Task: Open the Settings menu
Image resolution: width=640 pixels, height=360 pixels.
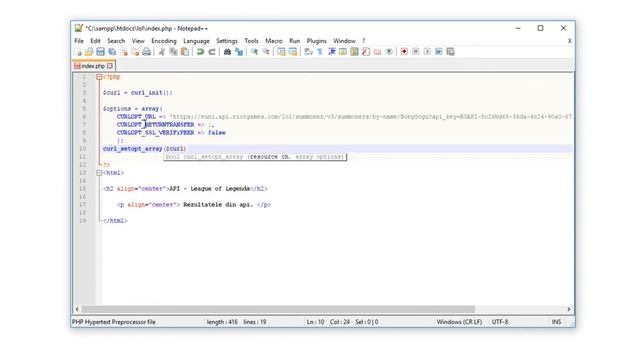Action: (x=227, y=41)
